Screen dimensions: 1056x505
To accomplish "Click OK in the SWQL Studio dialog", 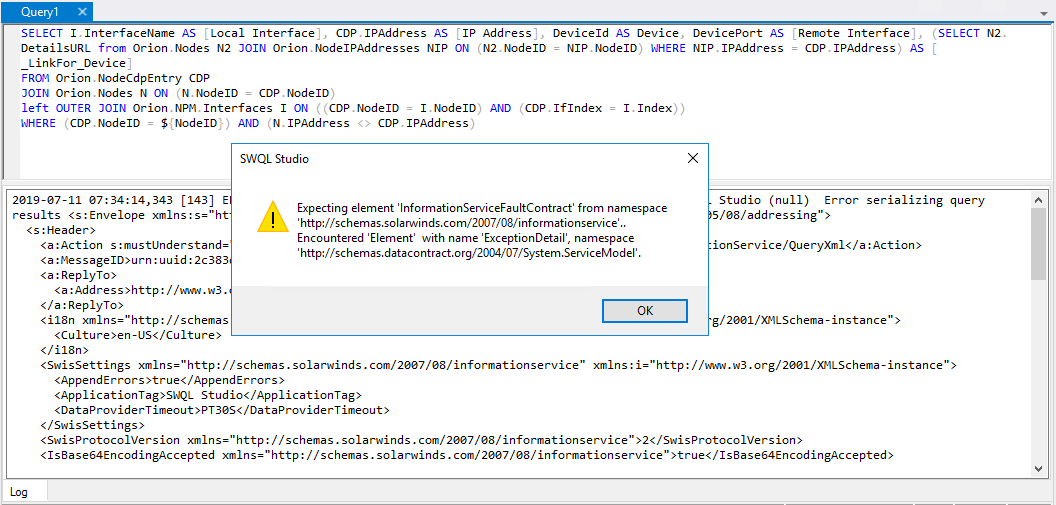I will [645, 310].
